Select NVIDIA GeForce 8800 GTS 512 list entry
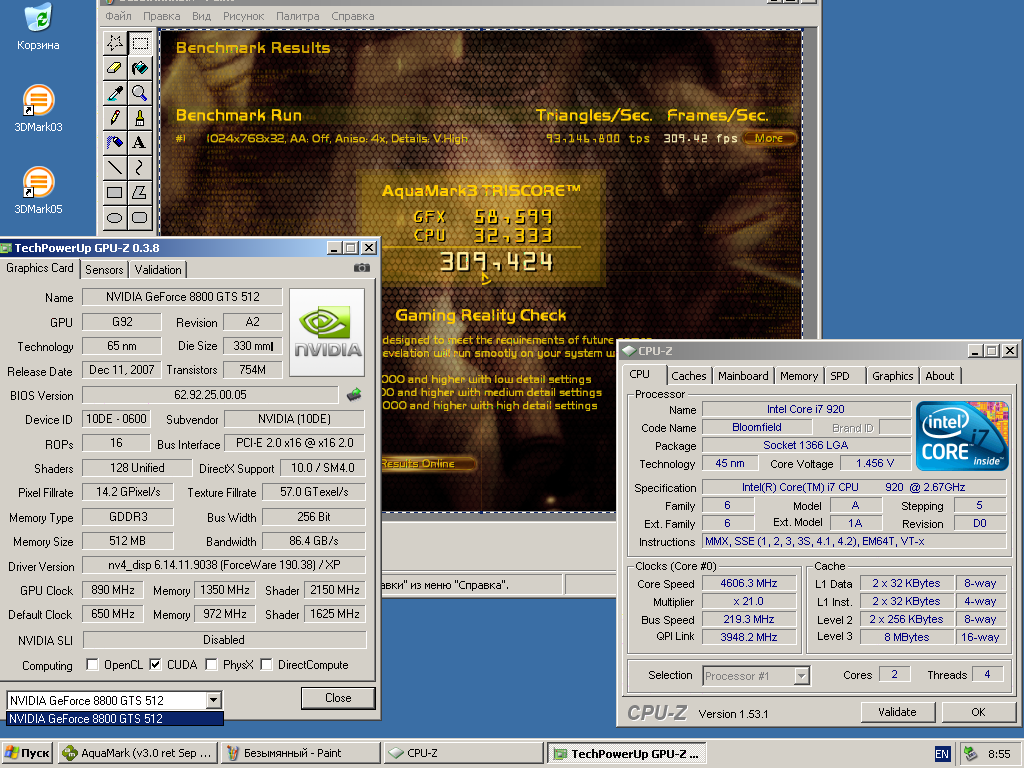The width and height of the screenshot is (1024, 768). 115,718
